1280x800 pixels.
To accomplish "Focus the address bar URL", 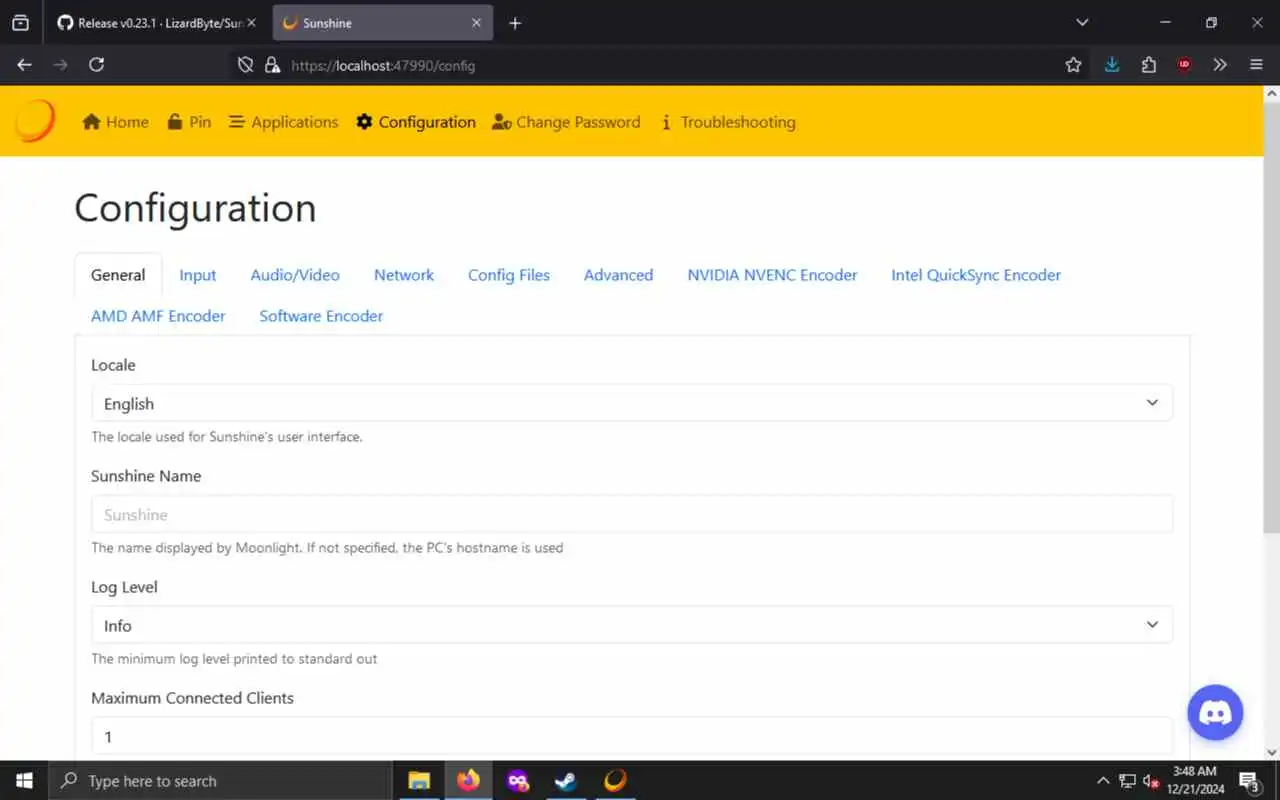I will point(382,65).
